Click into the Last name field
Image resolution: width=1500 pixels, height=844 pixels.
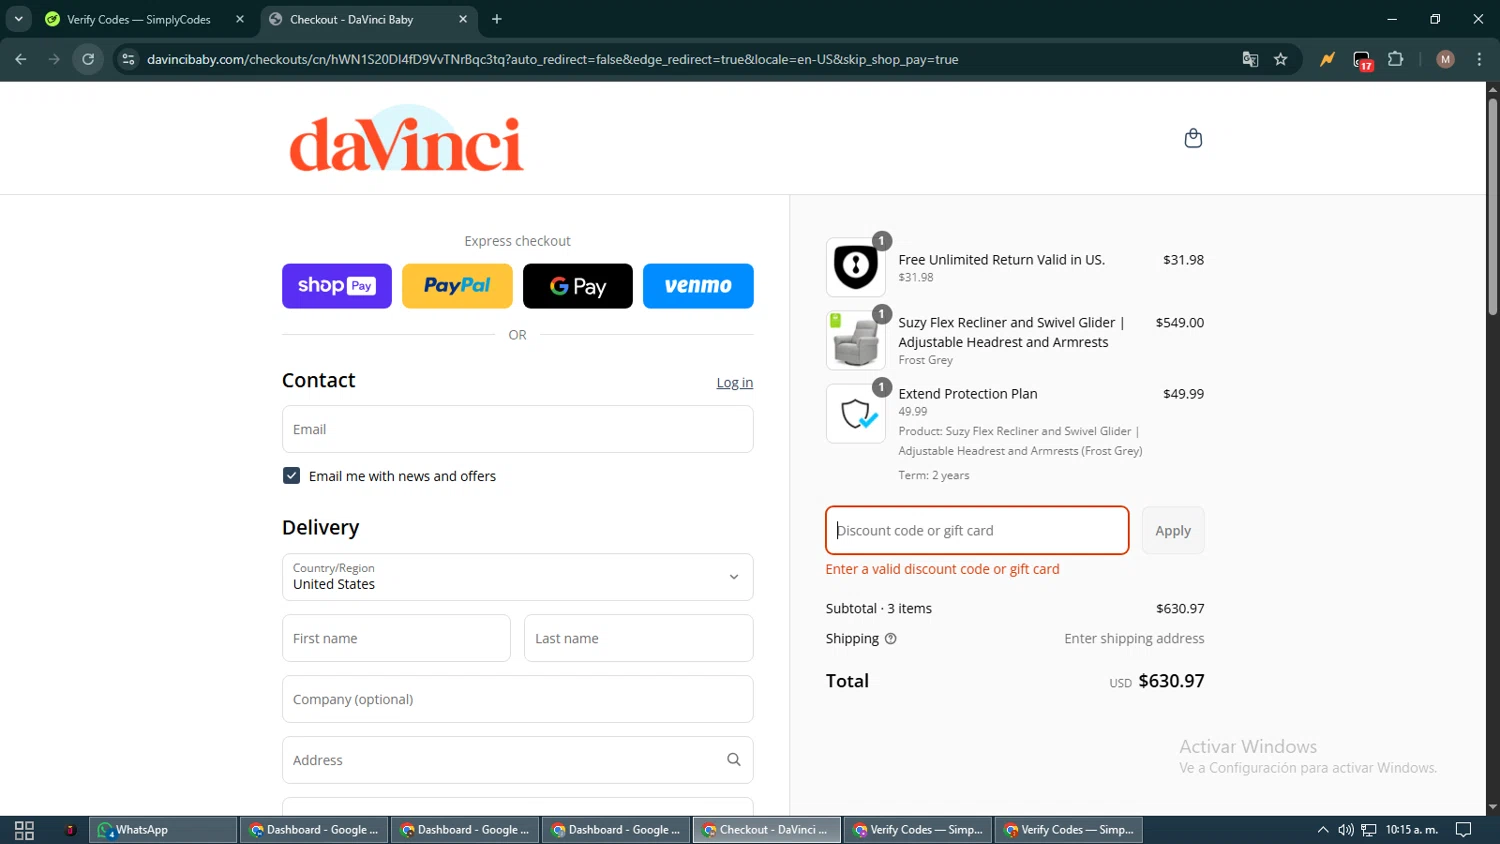click(639, 638)
